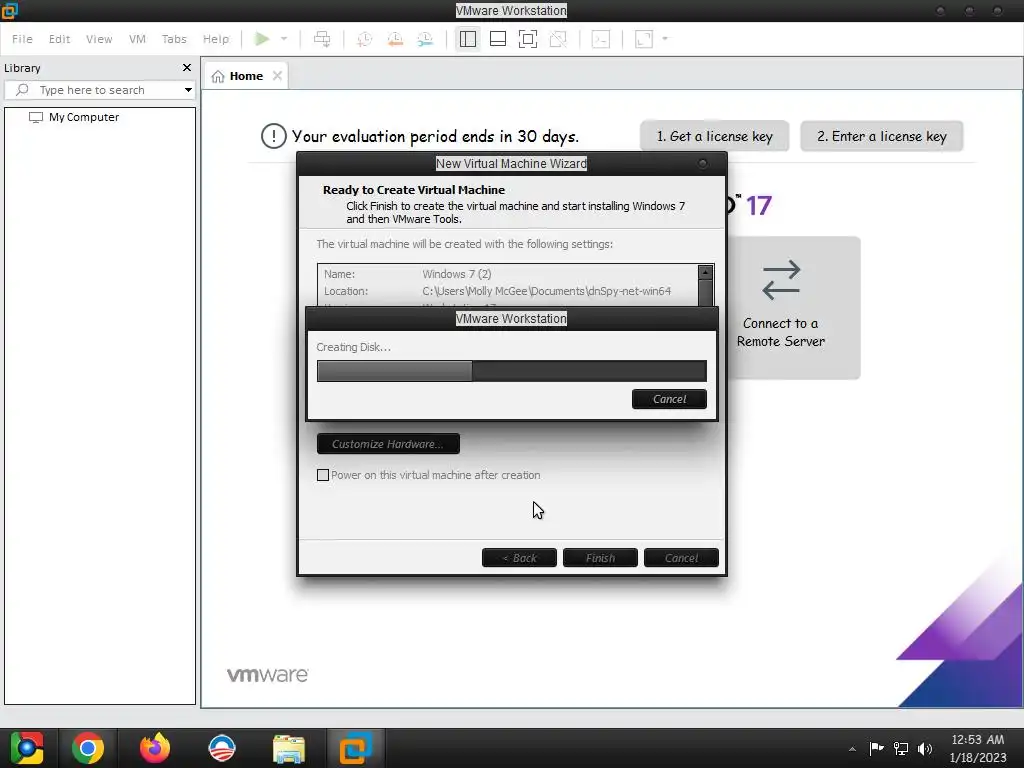1024x768 pixels.
Task: Open the Snapshot Manager wrench icon
Action: (425, 39)
